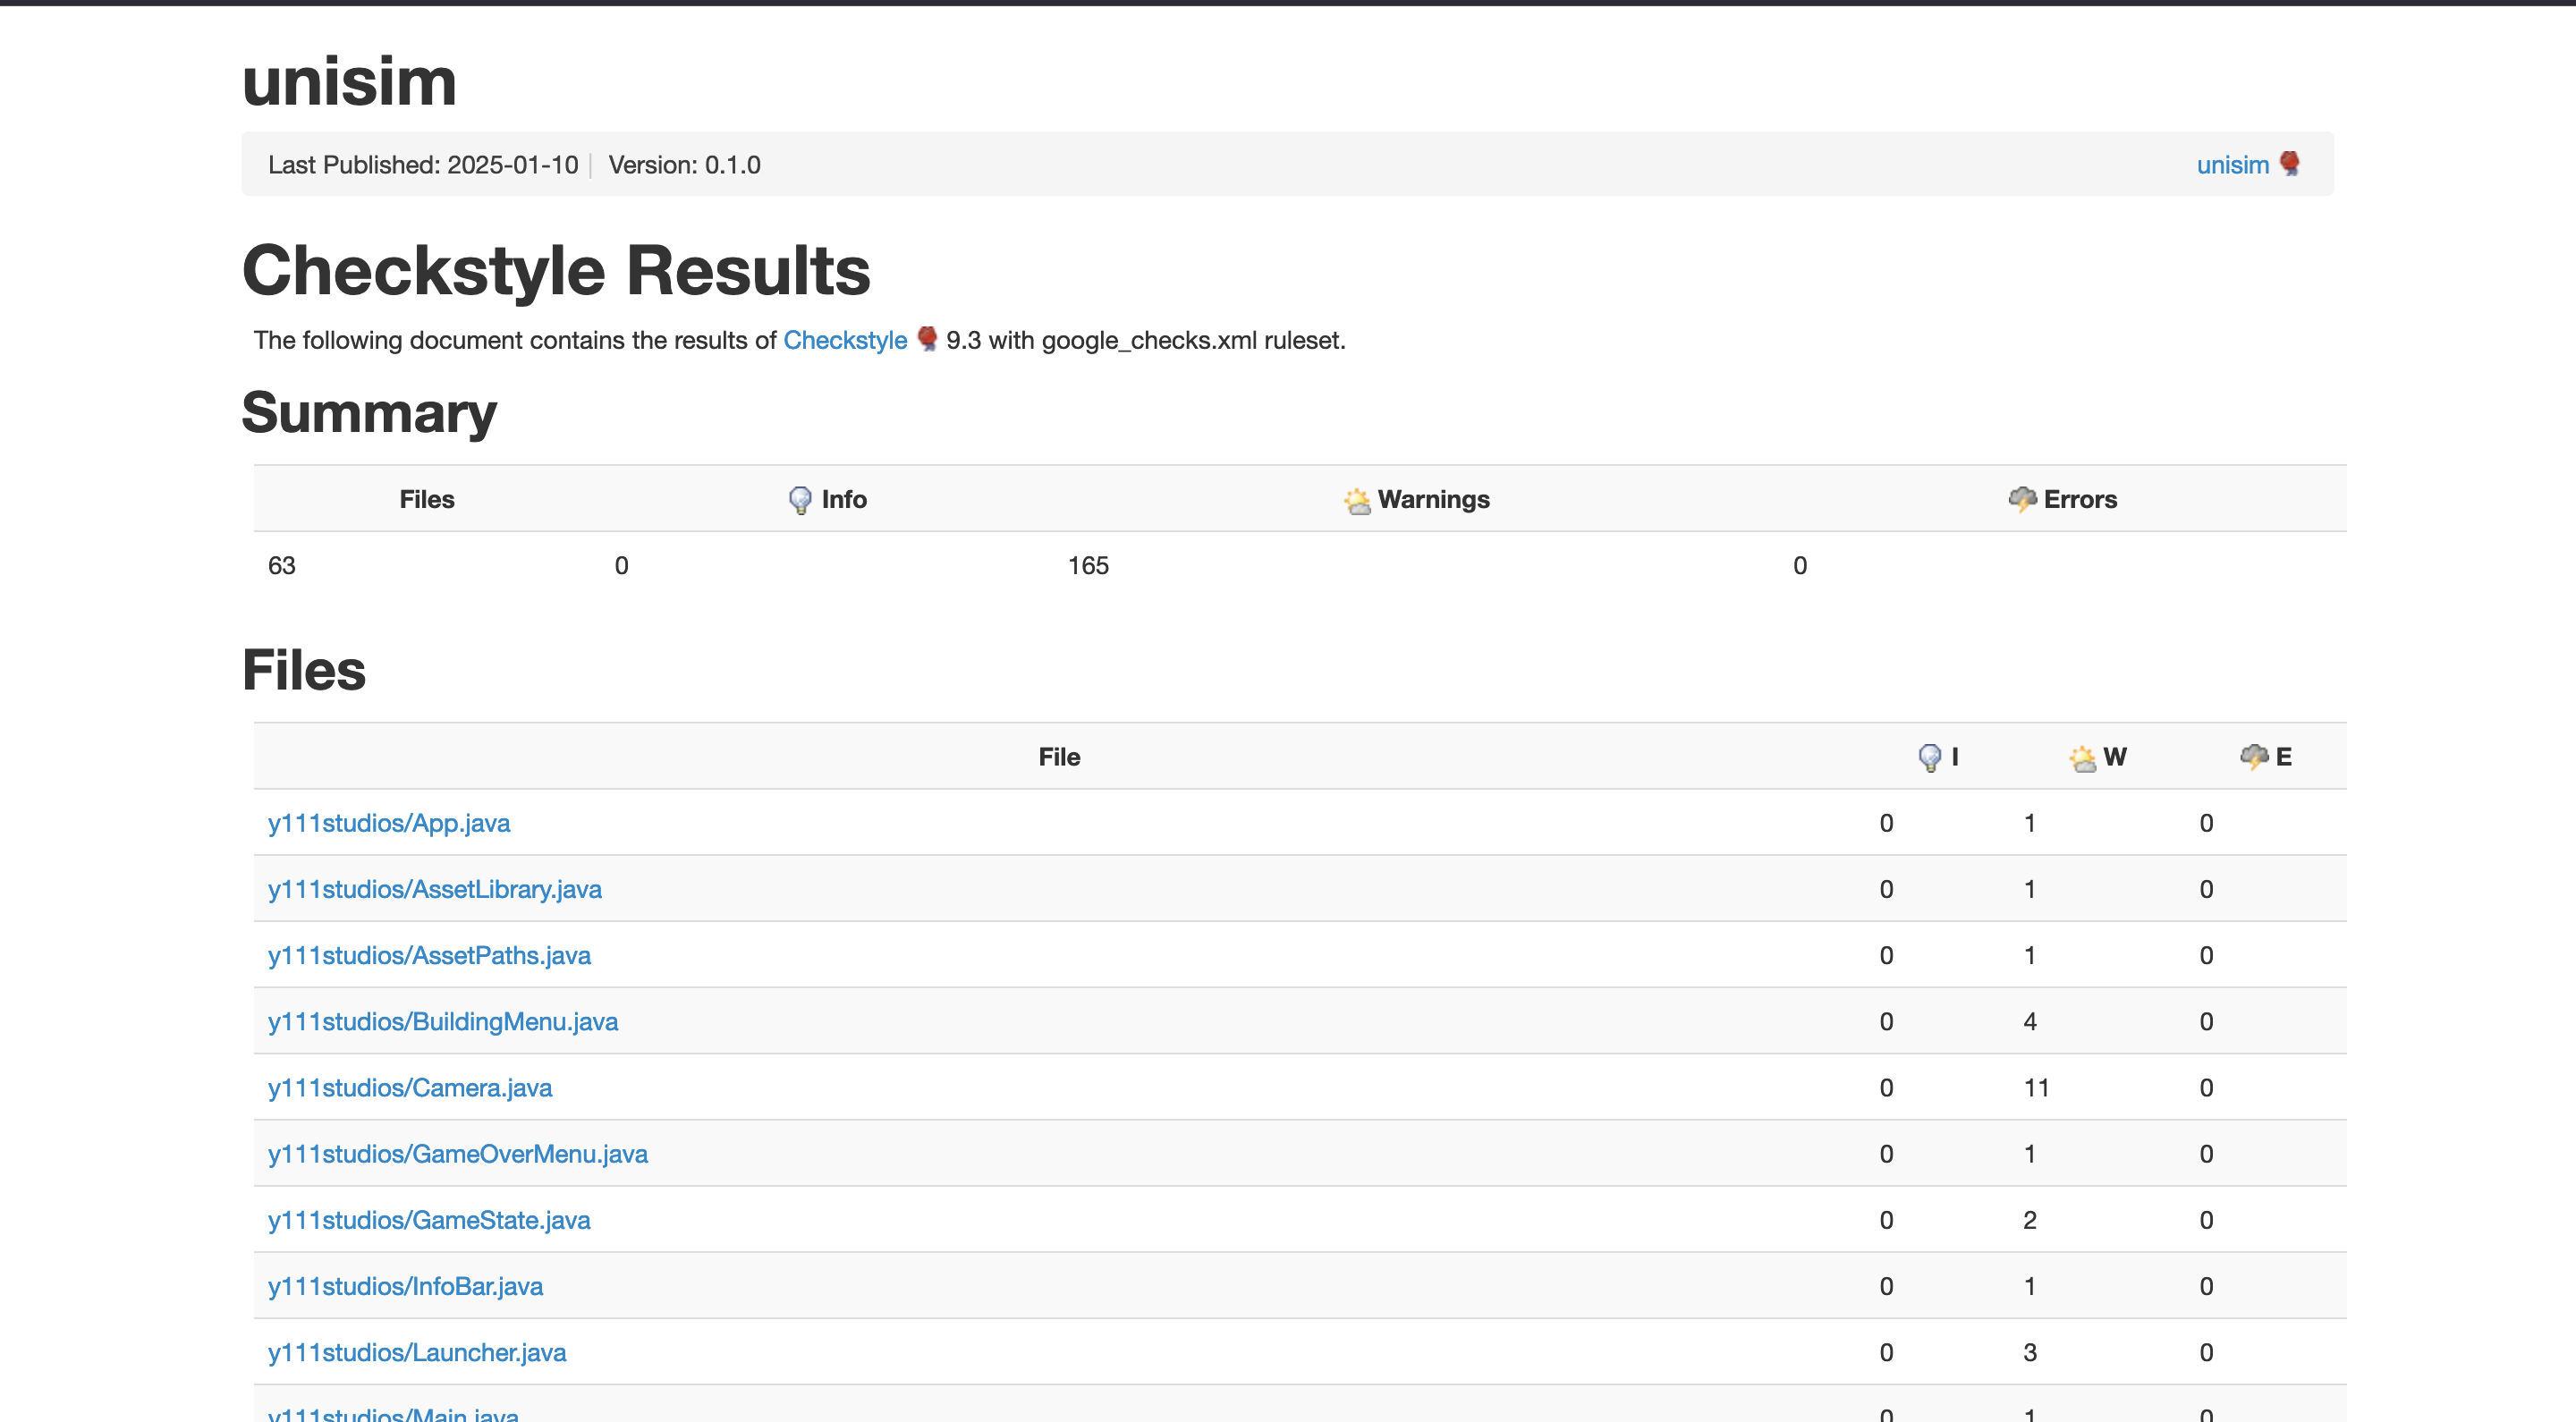This screenshot has height=1422, width=2576.
Task: Click the File column header
Action: tap(1058, 757)
